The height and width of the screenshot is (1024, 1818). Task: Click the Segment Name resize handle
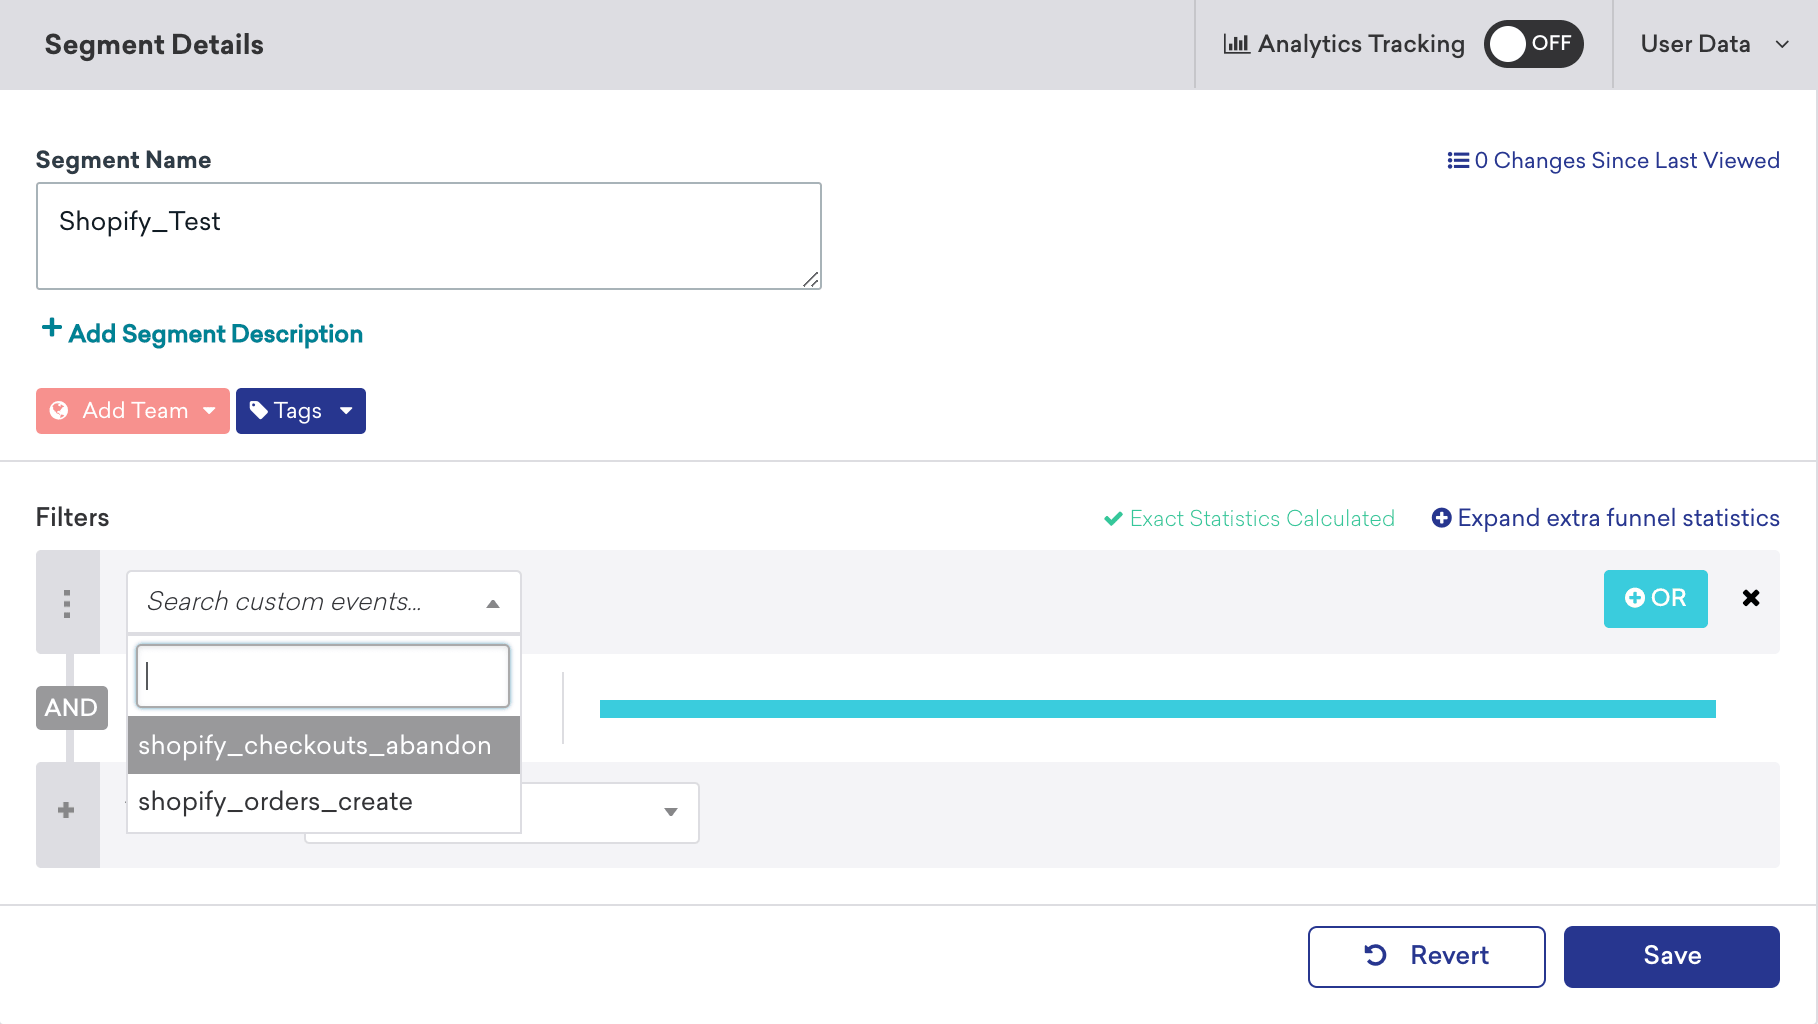point(811,280)
